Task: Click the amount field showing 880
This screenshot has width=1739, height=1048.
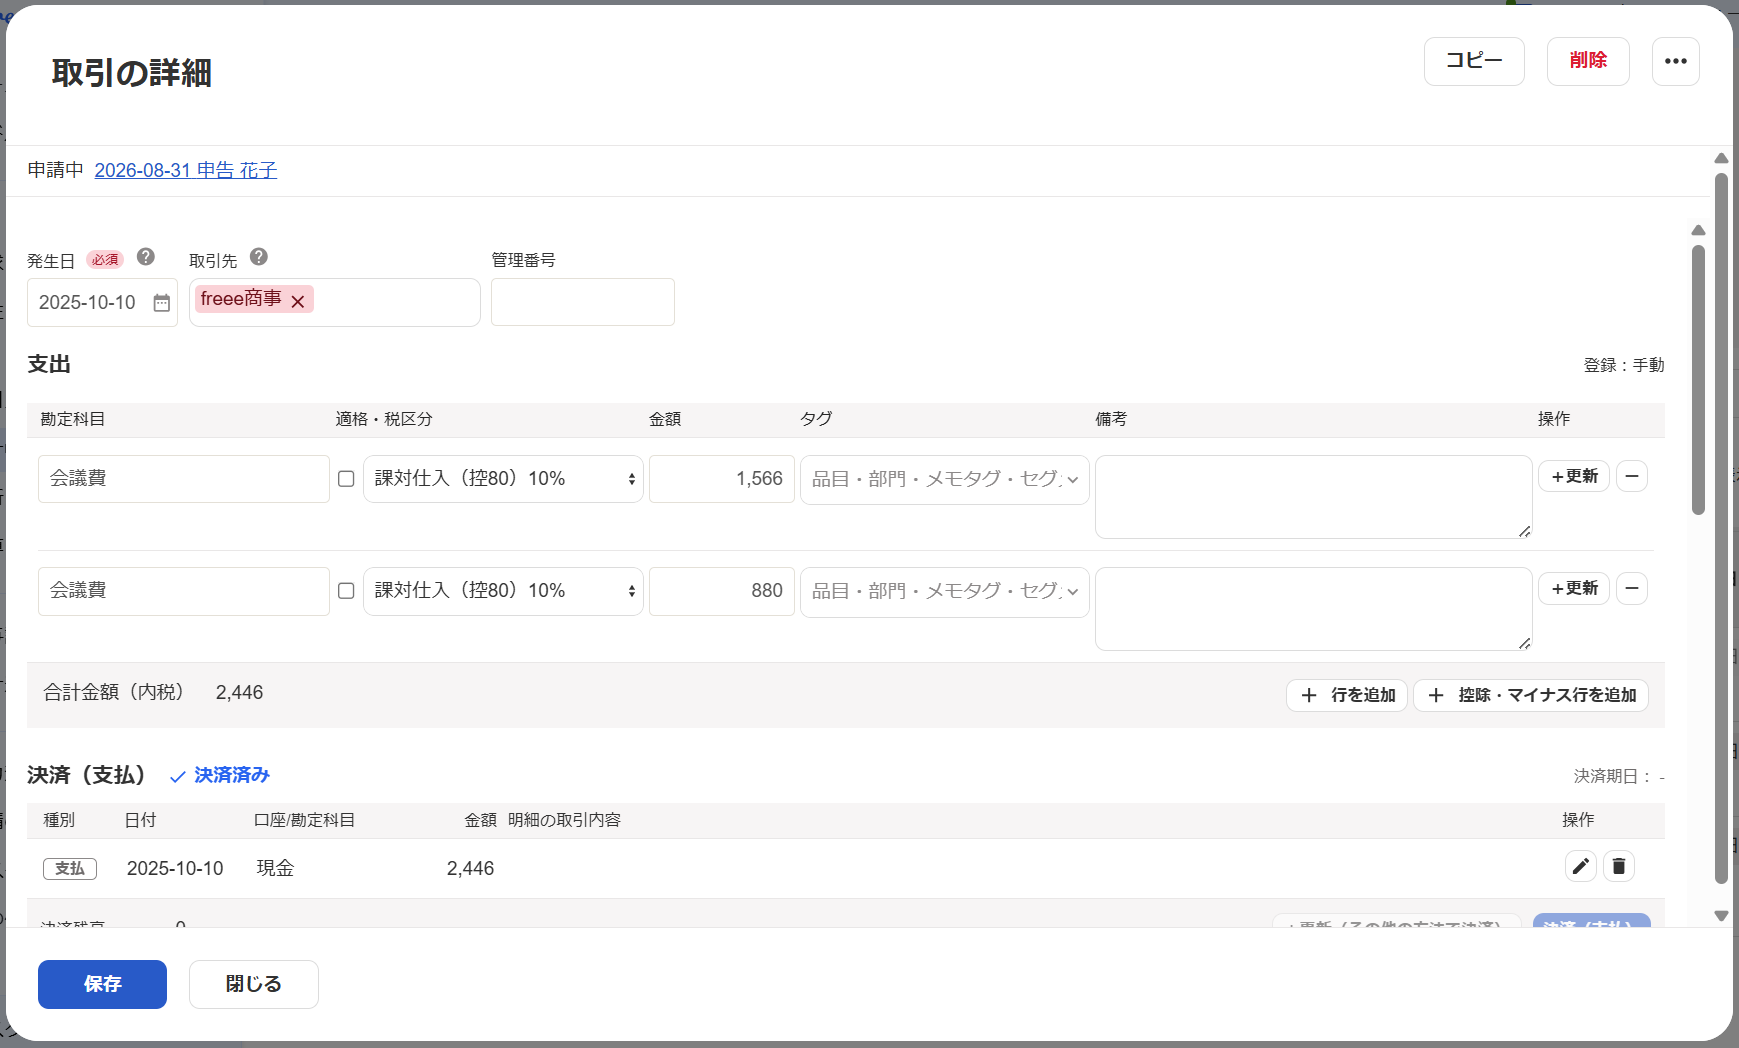Action: [x=722, y=591]
